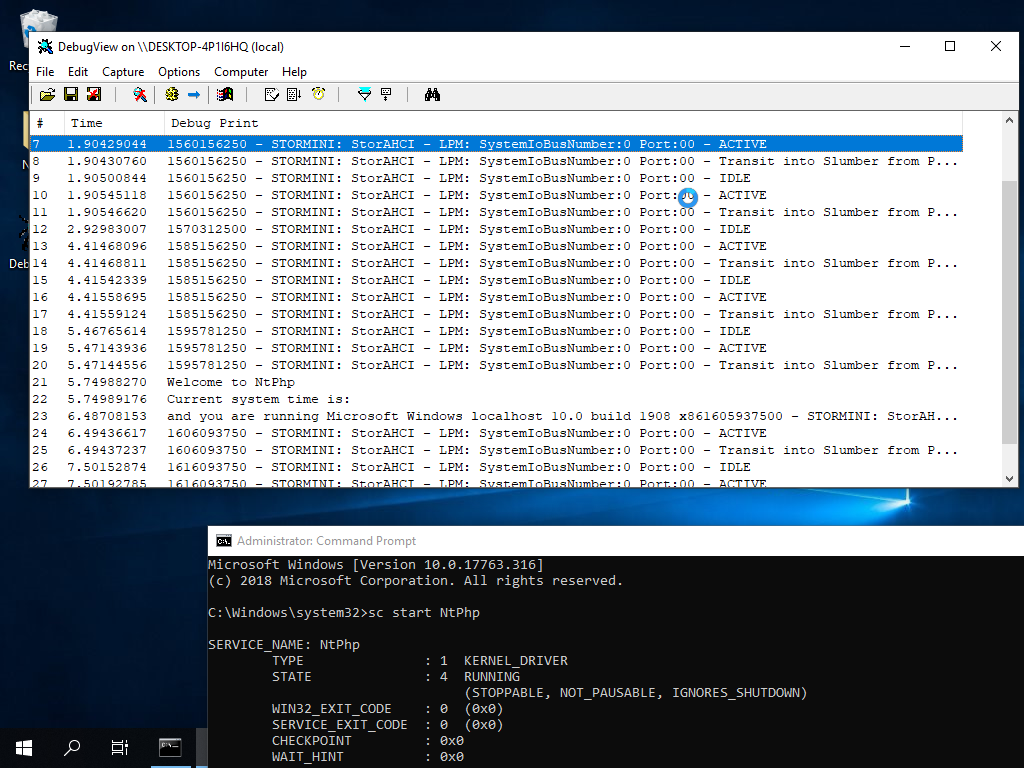The width and height of the screenshot is (1024, 768).
Task: Select the 'Welcome to NtPhp' row
Action: [x=496, y=381]
